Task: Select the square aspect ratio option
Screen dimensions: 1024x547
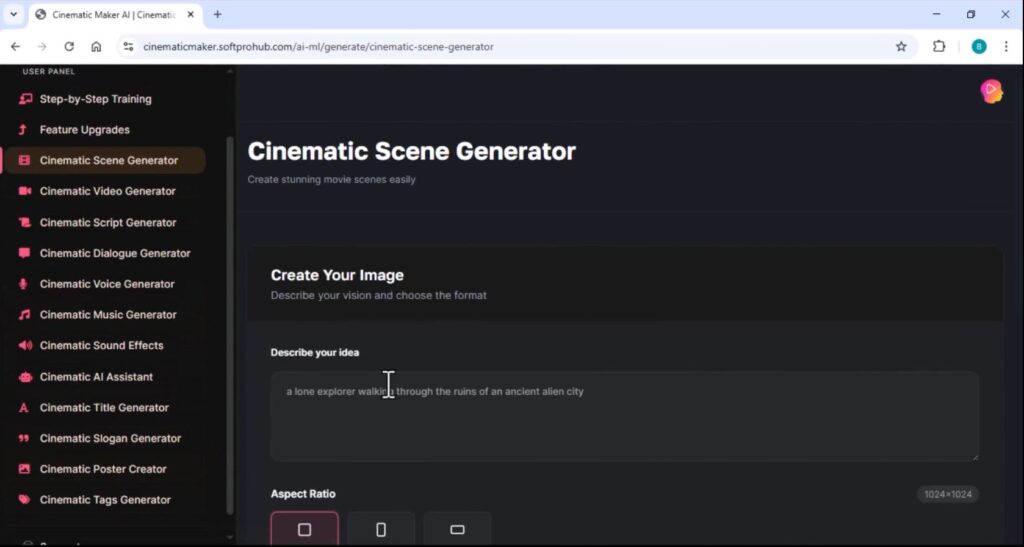Action: pyautogui.click(x=305, y=529)
